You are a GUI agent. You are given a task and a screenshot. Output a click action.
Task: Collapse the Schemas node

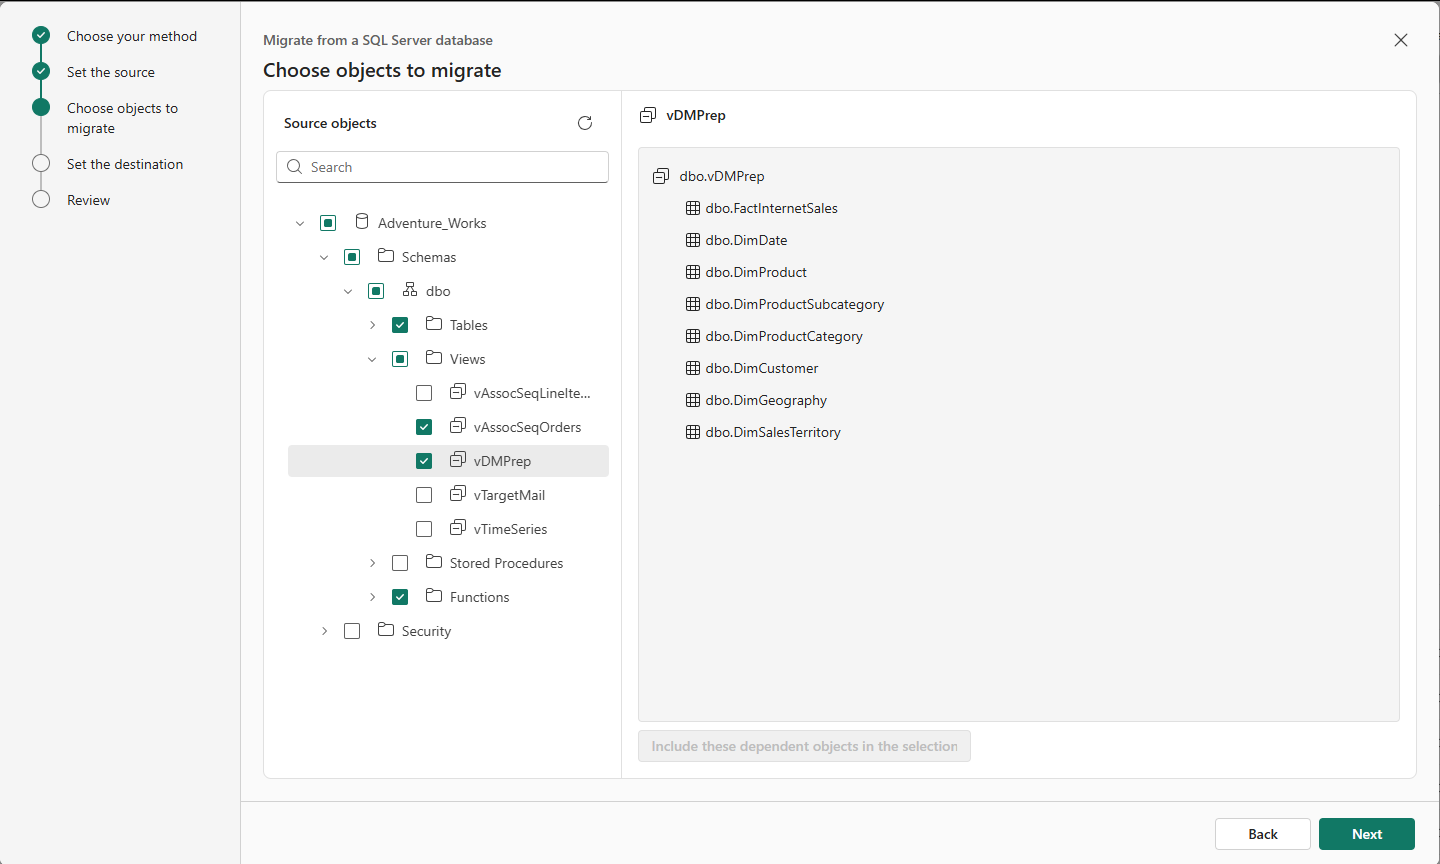tap(324, 257)
